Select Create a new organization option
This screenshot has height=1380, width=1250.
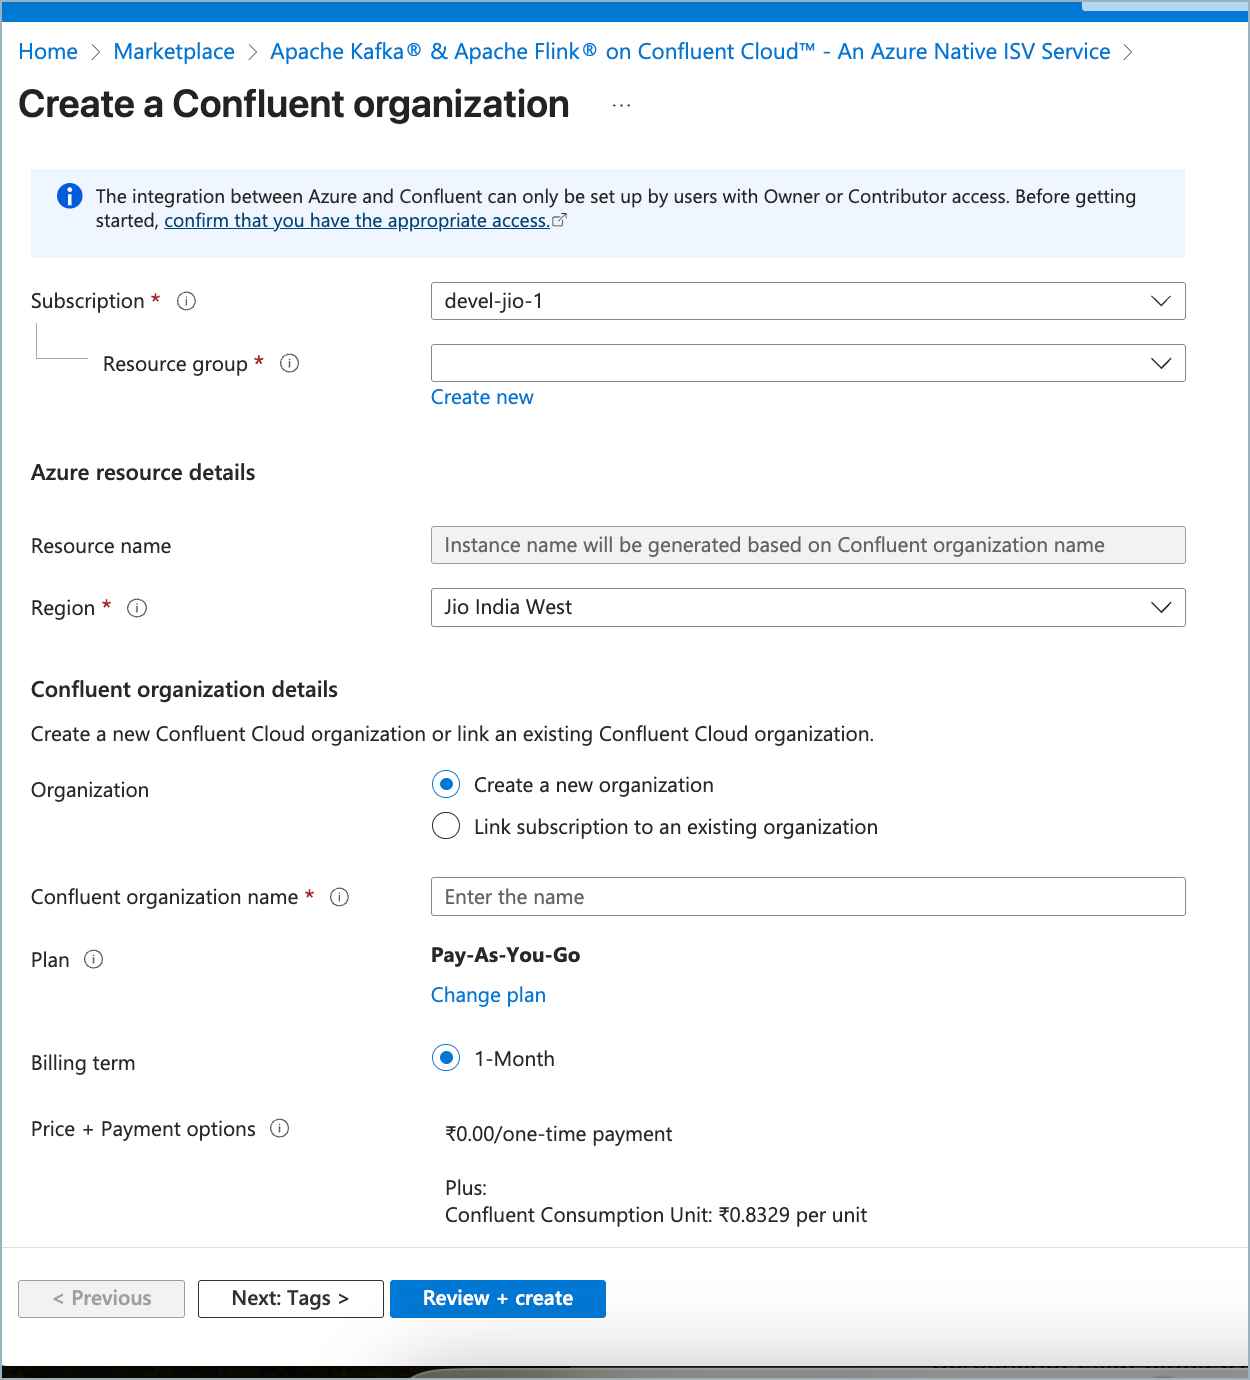(446, 785)
